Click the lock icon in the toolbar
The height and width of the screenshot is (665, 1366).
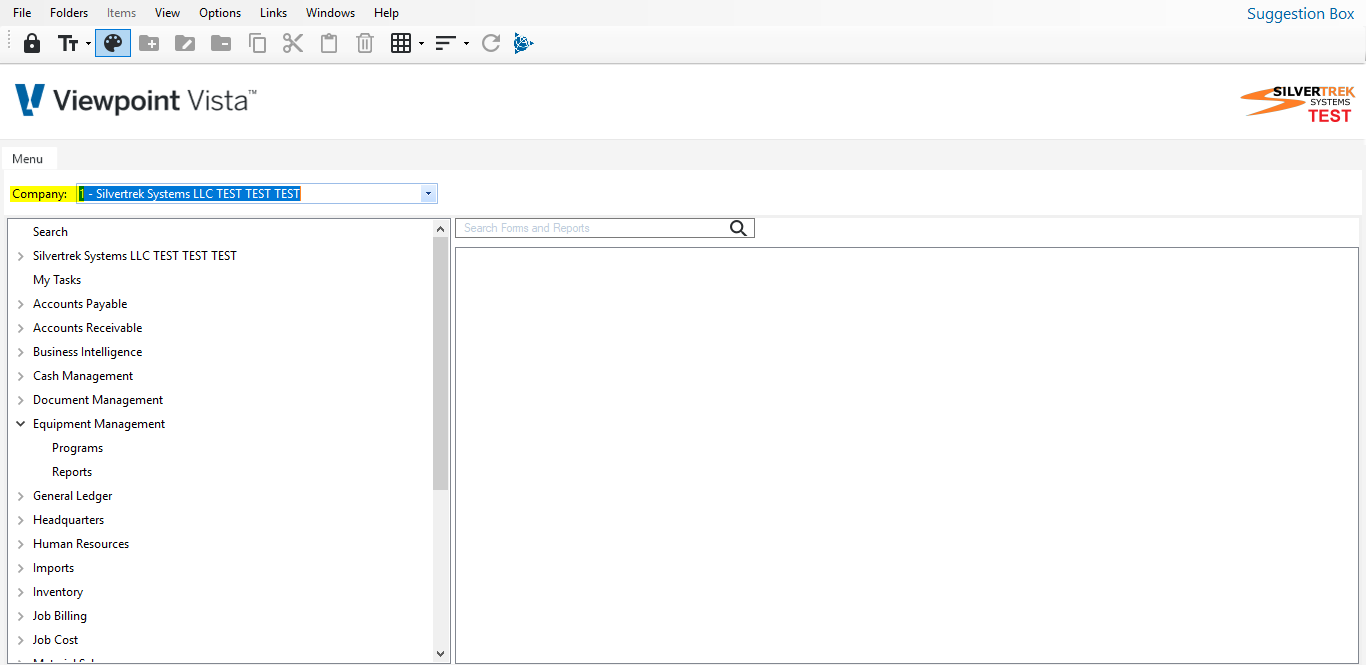[x=32, y=44]
